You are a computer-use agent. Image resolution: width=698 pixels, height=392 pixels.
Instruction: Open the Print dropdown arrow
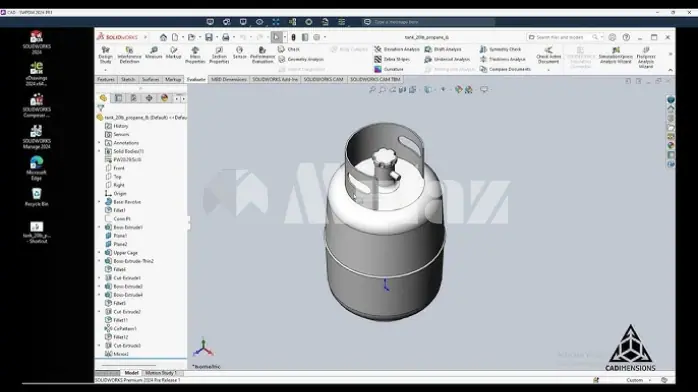pos(234,37)
